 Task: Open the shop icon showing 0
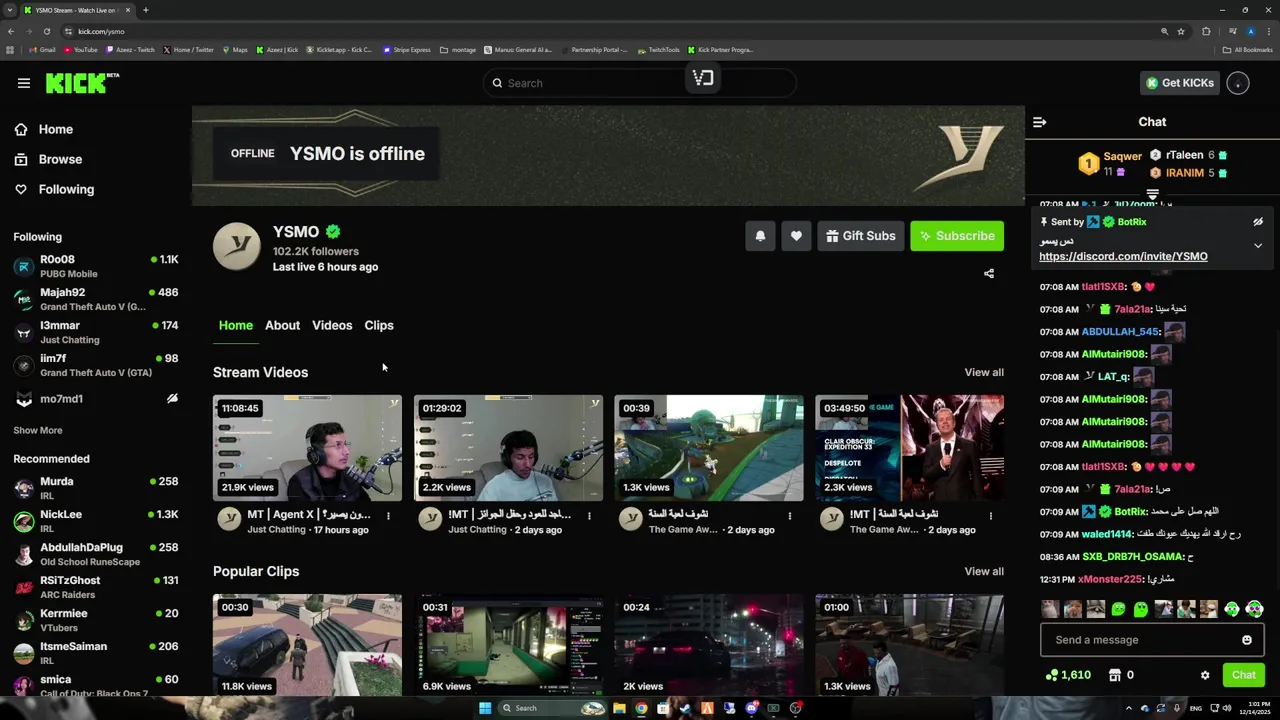[1115, 675]
